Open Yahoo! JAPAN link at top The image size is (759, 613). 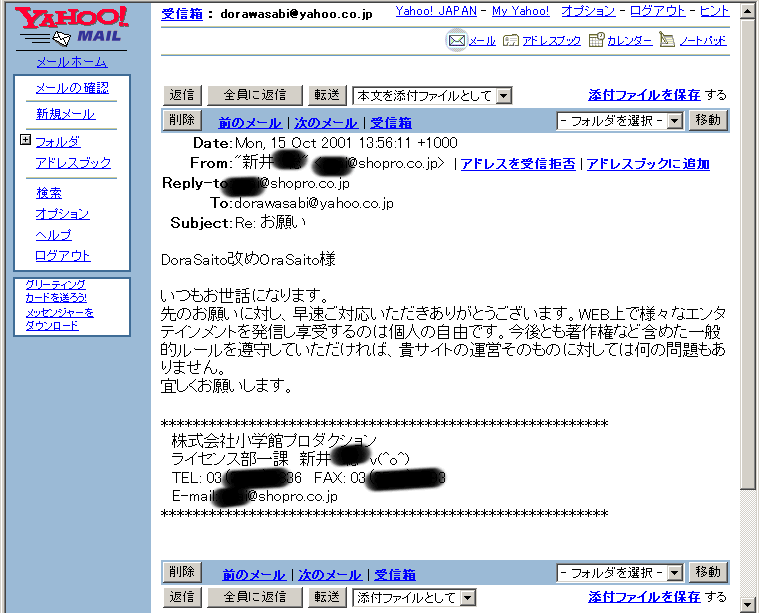pyautogui.click(x=436, y=11)
